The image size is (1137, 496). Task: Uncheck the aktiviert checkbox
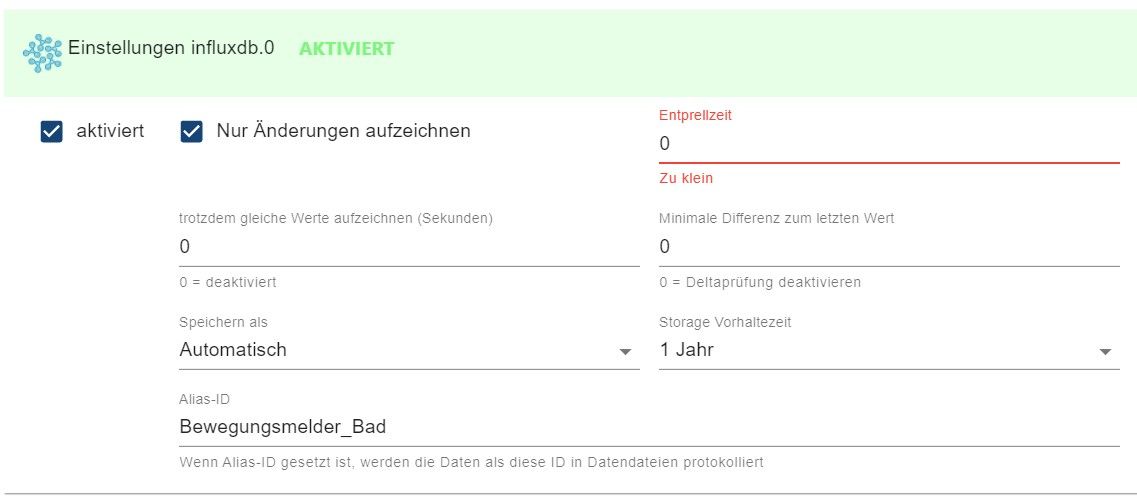click(52, 132)
